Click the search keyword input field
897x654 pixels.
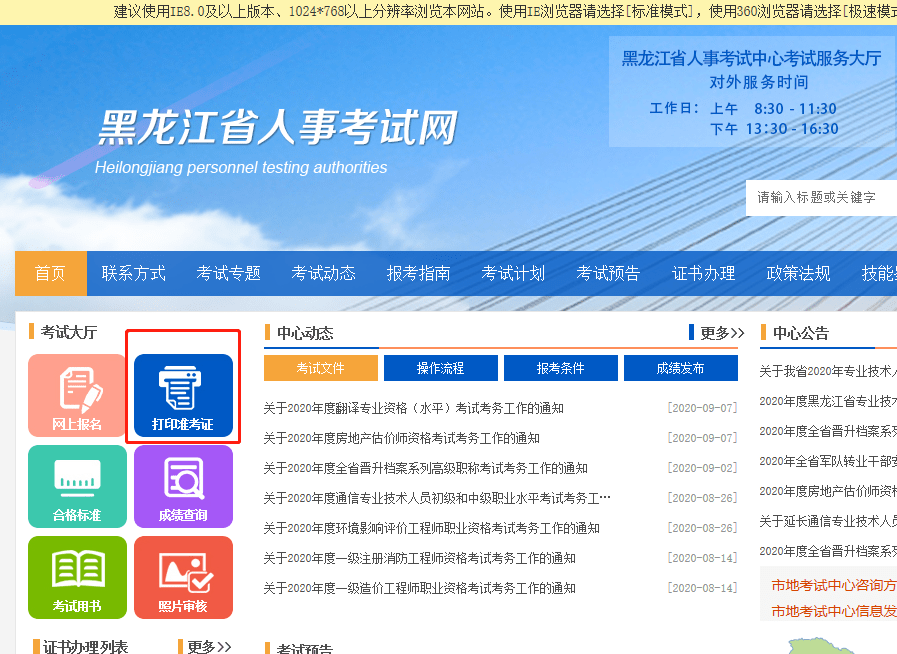(819, 199)
